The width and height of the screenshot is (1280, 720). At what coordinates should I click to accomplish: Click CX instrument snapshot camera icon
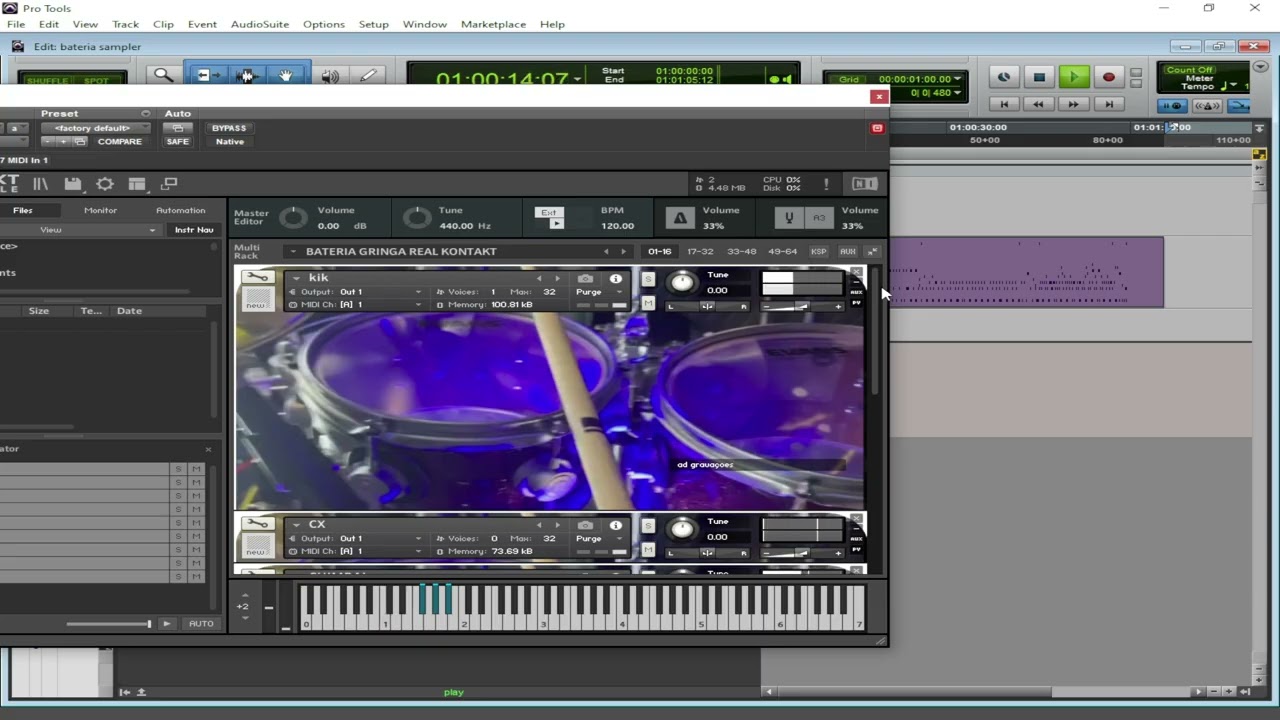[x=586, y=525]
